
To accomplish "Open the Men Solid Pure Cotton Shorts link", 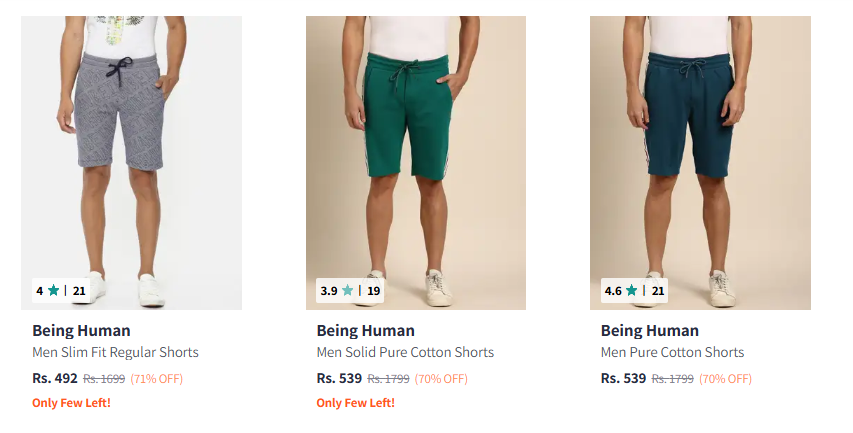I will click(405, 352).
